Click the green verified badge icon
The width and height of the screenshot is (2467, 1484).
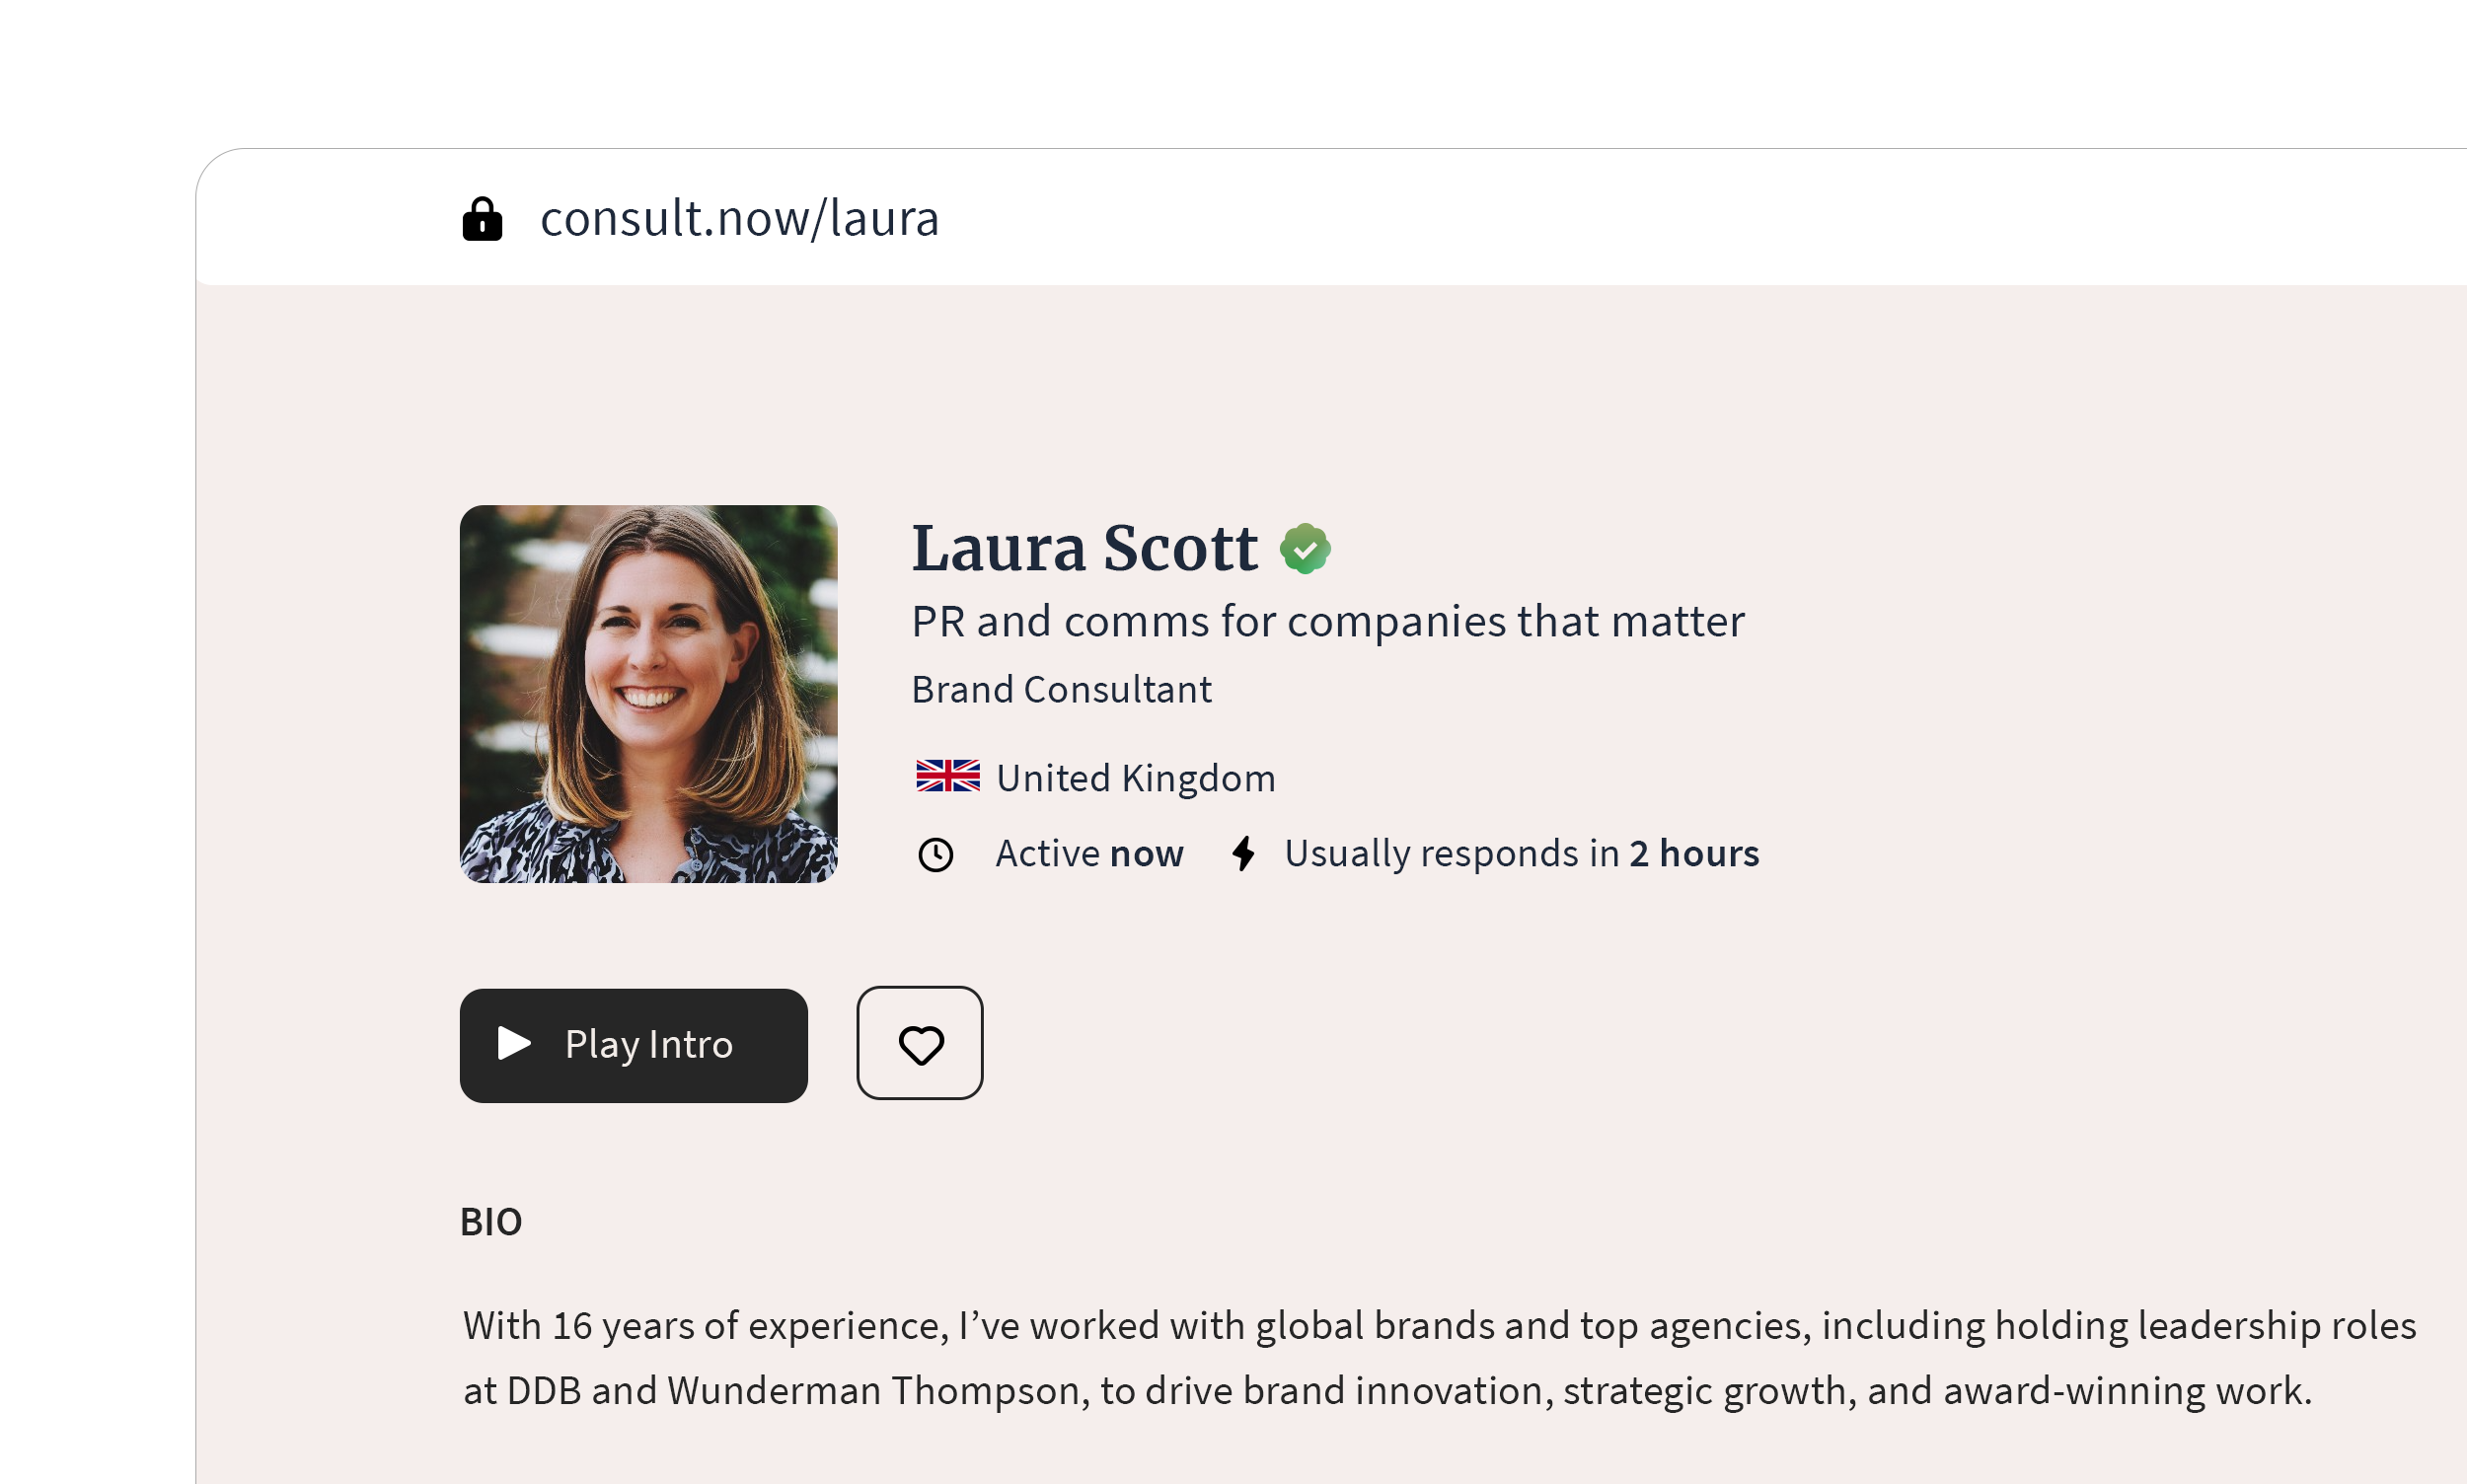tap(1305, 549)
